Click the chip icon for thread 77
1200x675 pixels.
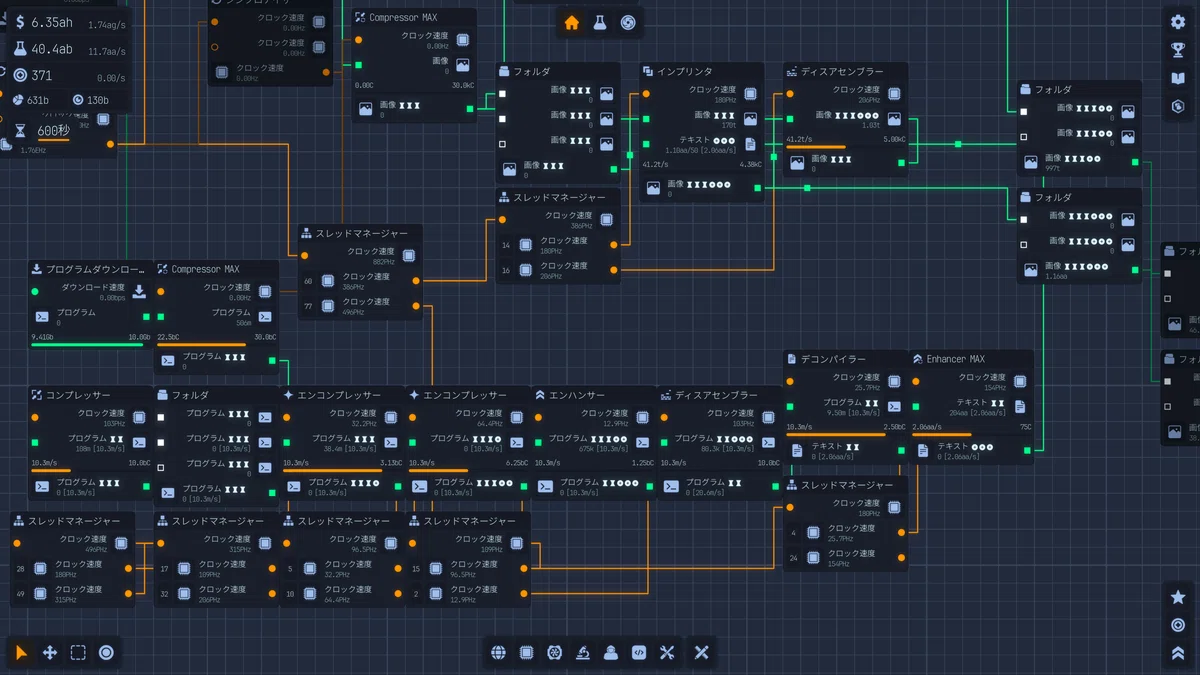tap(328, 306)
